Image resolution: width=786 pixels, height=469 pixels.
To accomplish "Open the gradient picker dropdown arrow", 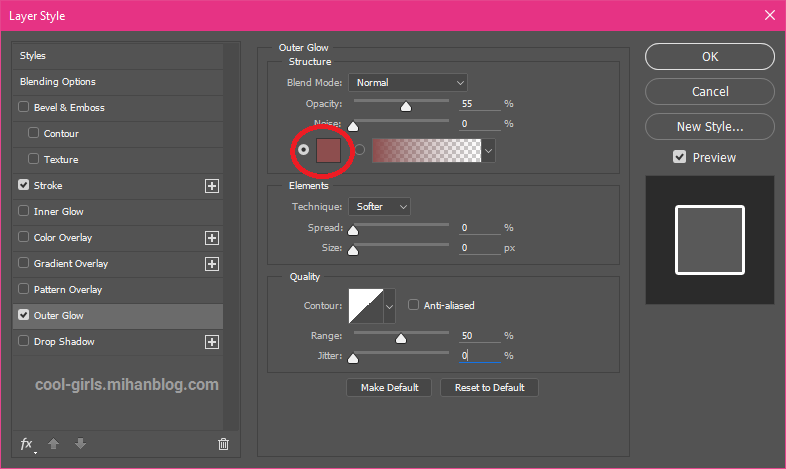I will (488, 150).
